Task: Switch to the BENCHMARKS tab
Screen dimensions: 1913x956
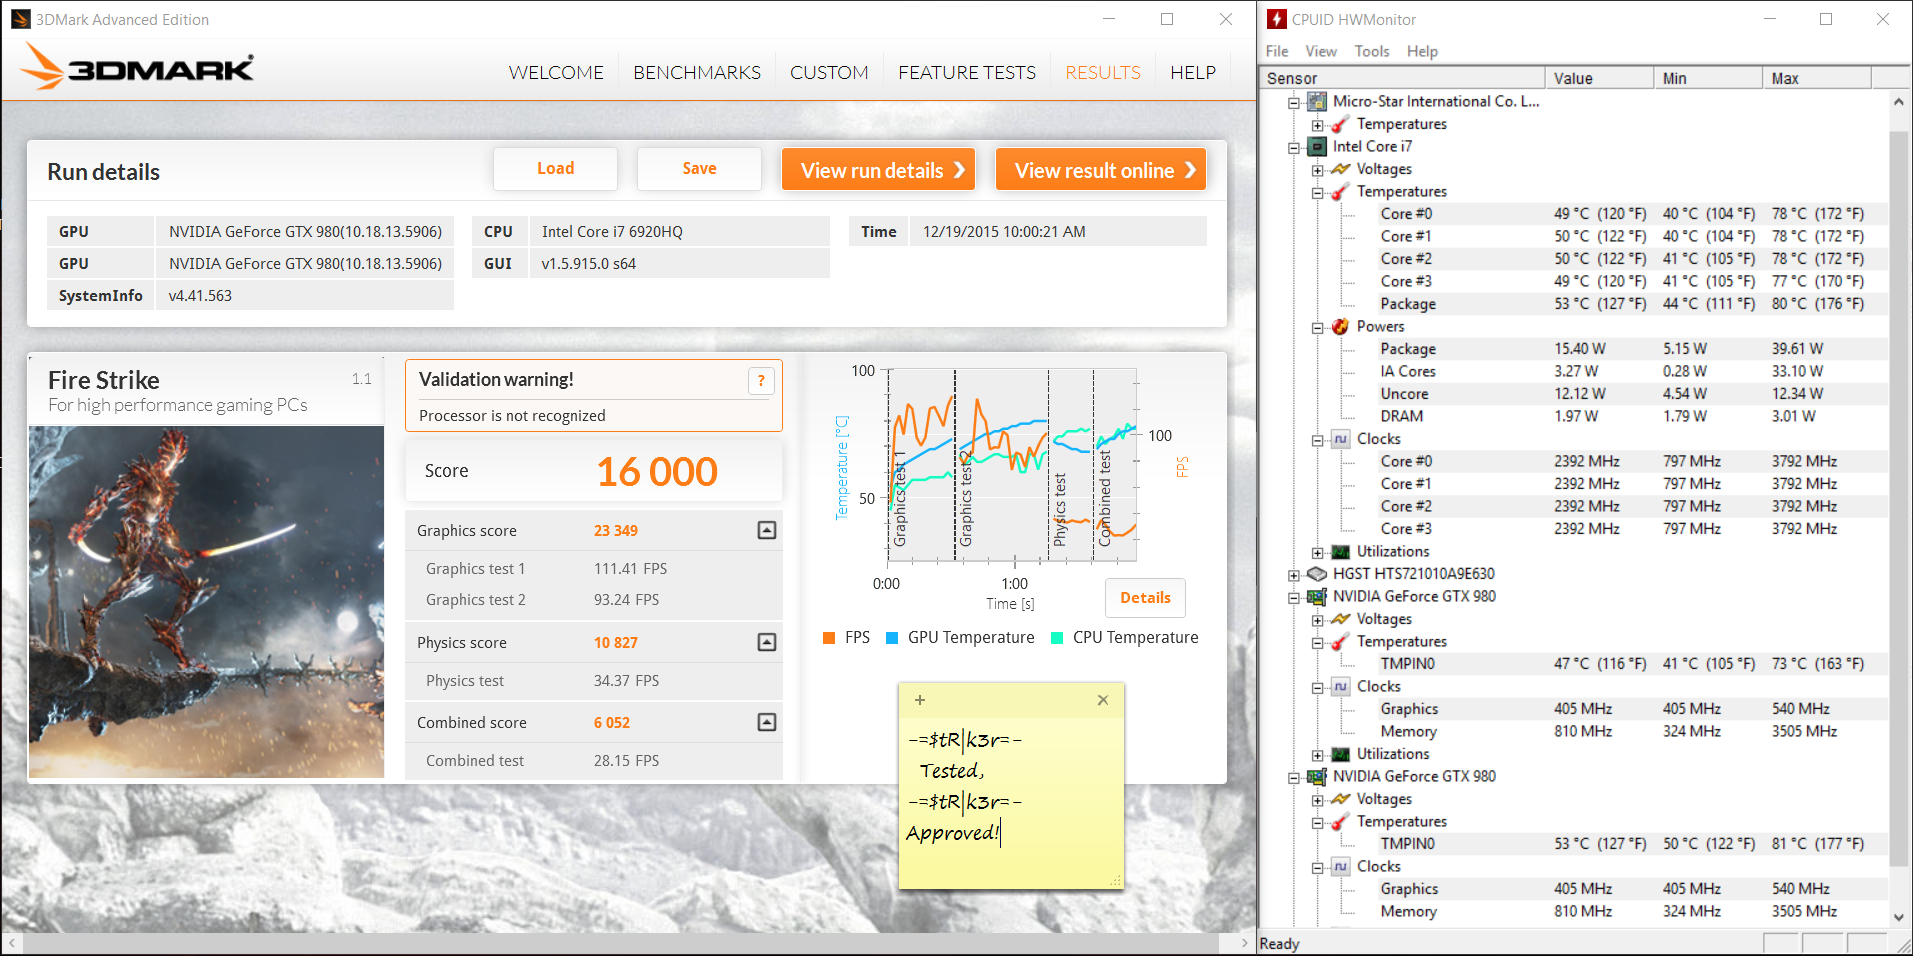Action: pos(697,73)
